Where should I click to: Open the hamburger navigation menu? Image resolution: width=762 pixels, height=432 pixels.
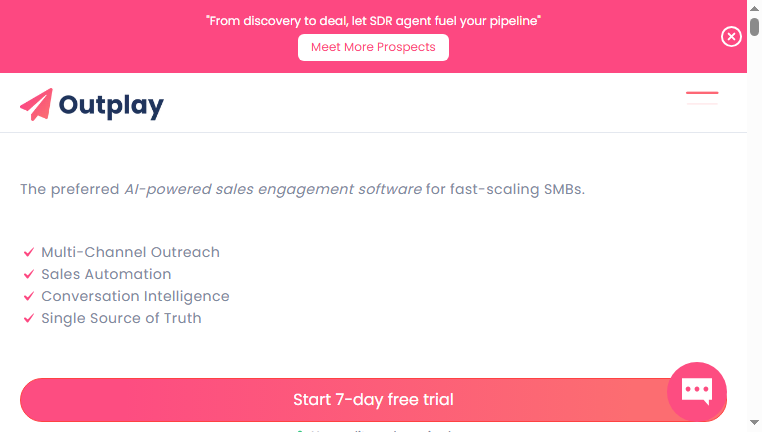click(x=702, y=98)
